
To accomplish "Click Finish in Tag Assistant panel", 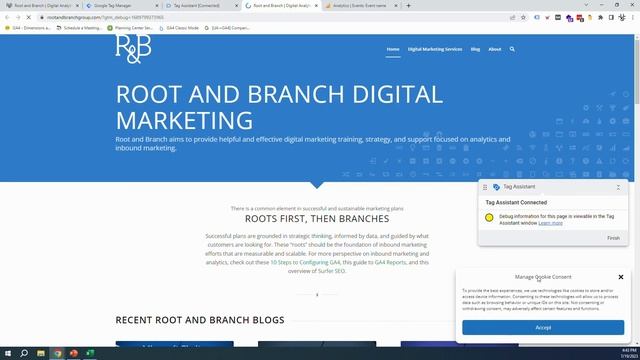I will tap(613, 238).
